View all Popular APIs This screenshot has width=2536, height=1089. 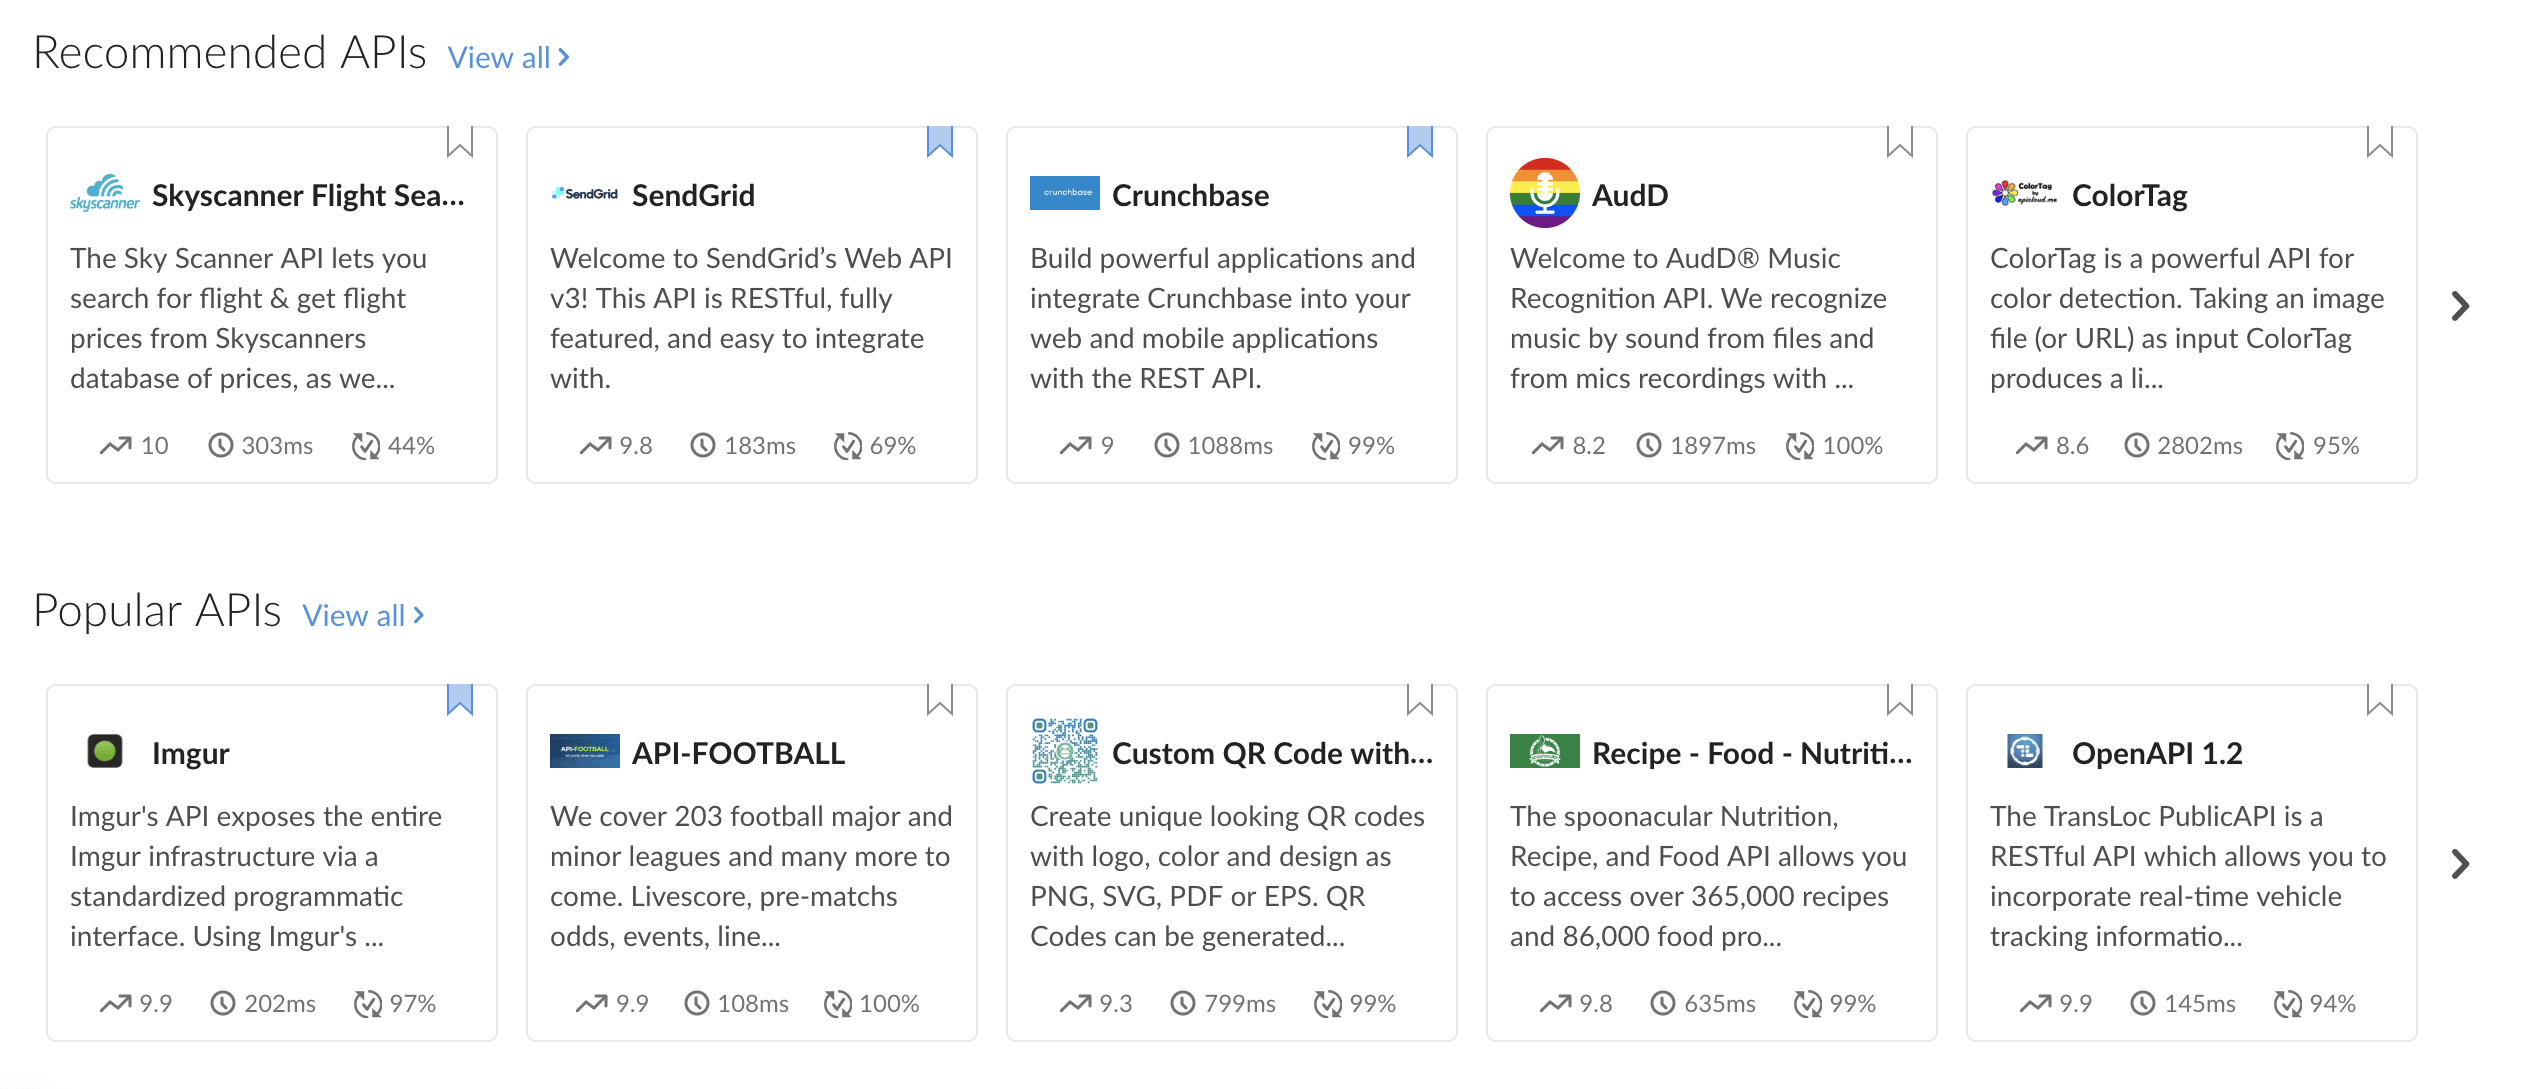click(x=364, y=616)
